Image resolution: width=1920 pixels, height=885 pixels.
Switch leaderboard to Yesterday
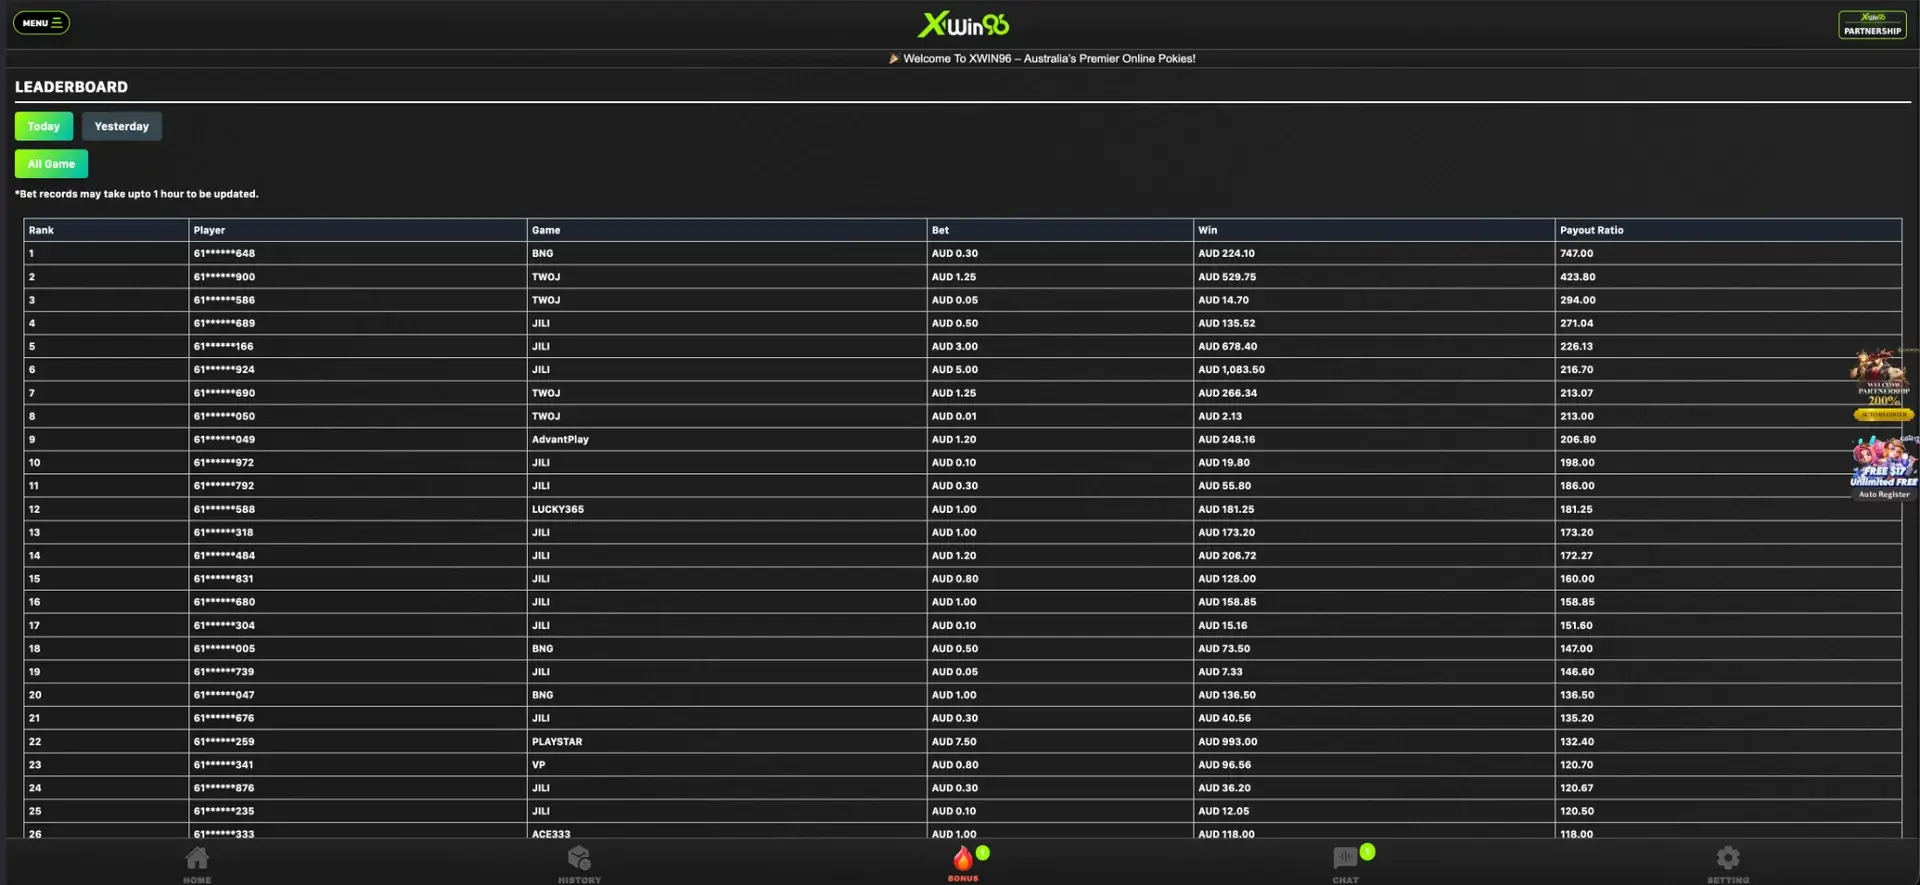click(122, 126)
